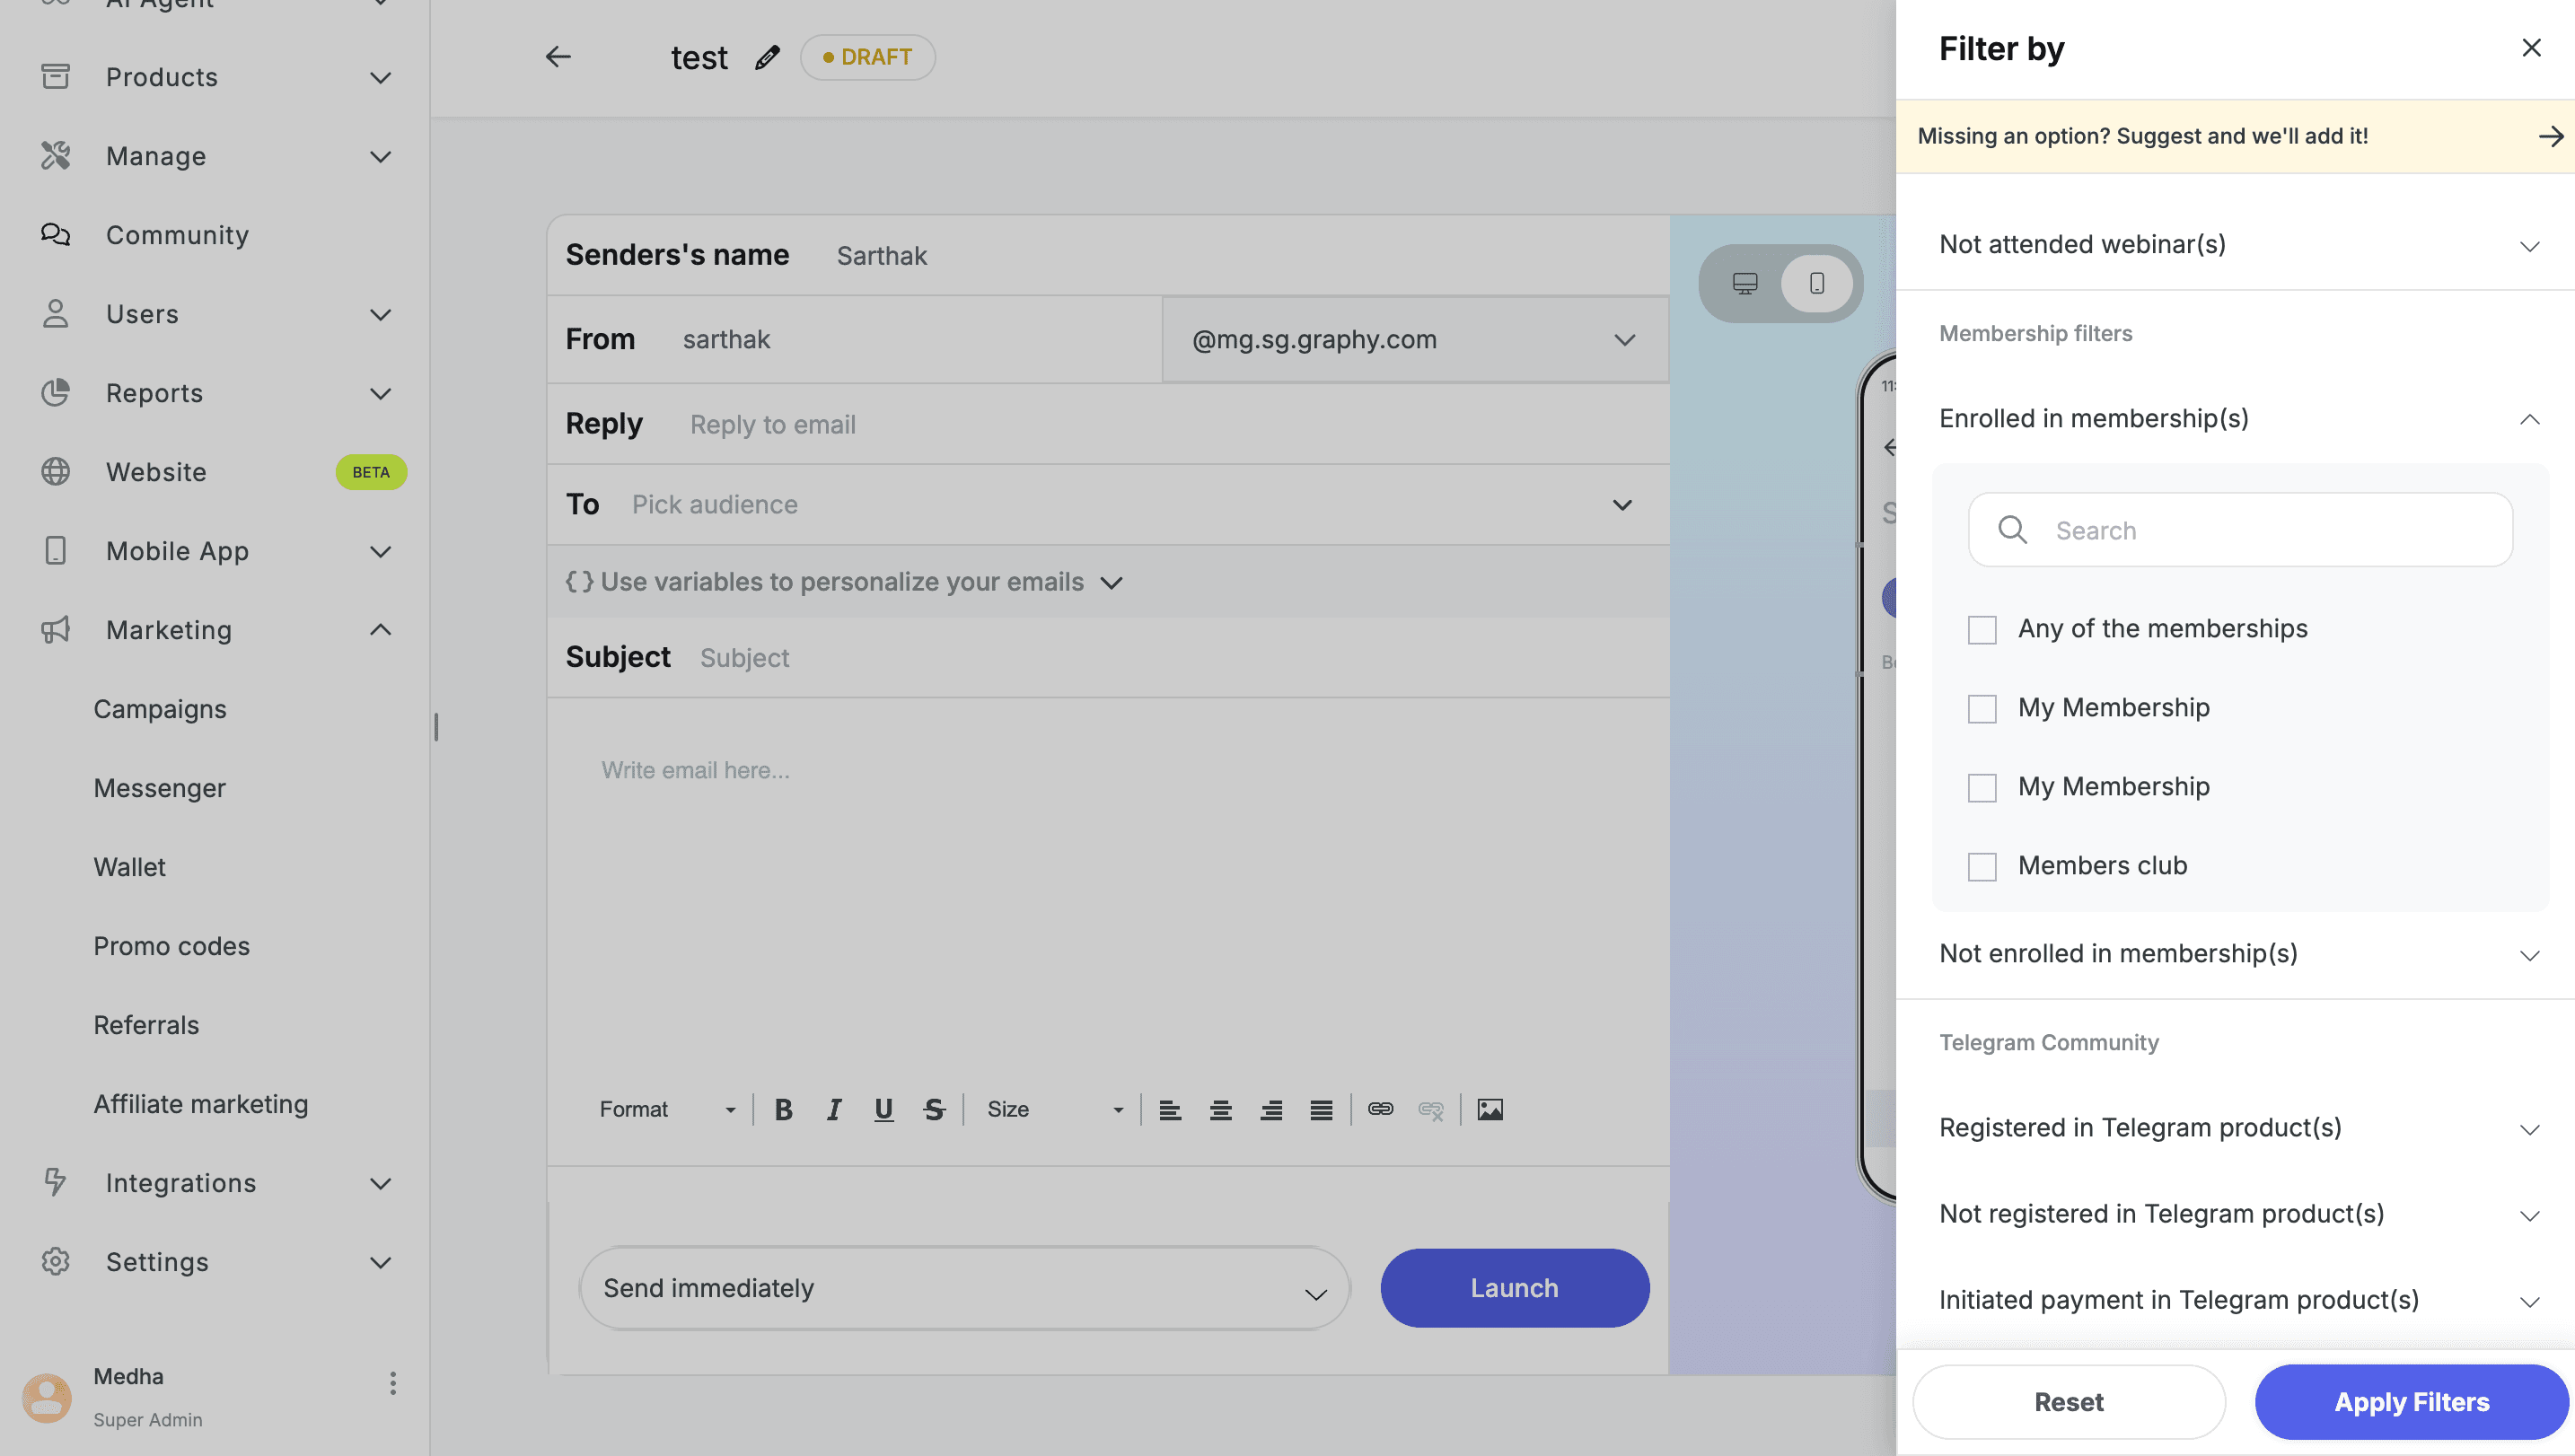The image size is (2575, 1456).
Task: Click Missing an option suggestion banner
Action: click(x=2235, y=136)
